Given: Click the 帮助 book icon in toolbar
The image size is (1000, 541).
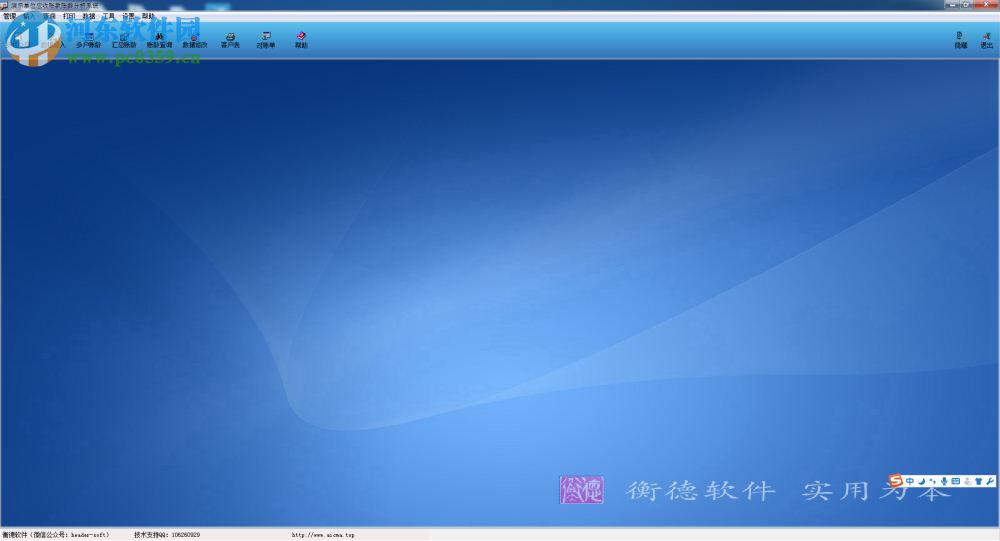Looking at the screenshot, I should (x=301, y=41).
